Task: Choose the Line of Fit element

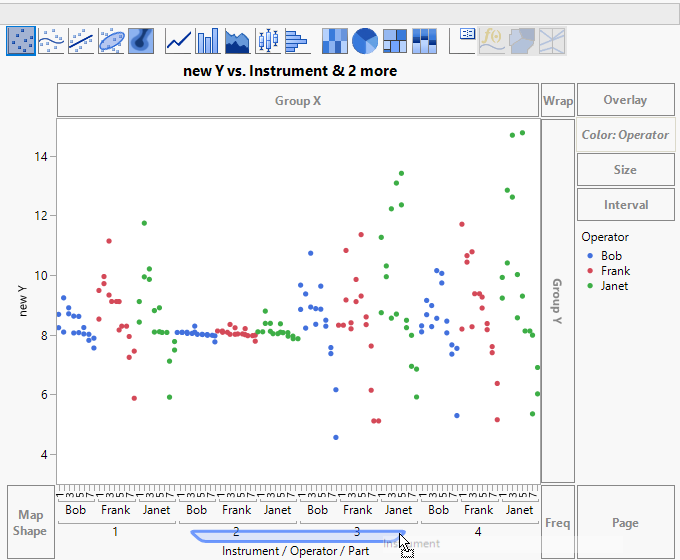Action: 81,40
